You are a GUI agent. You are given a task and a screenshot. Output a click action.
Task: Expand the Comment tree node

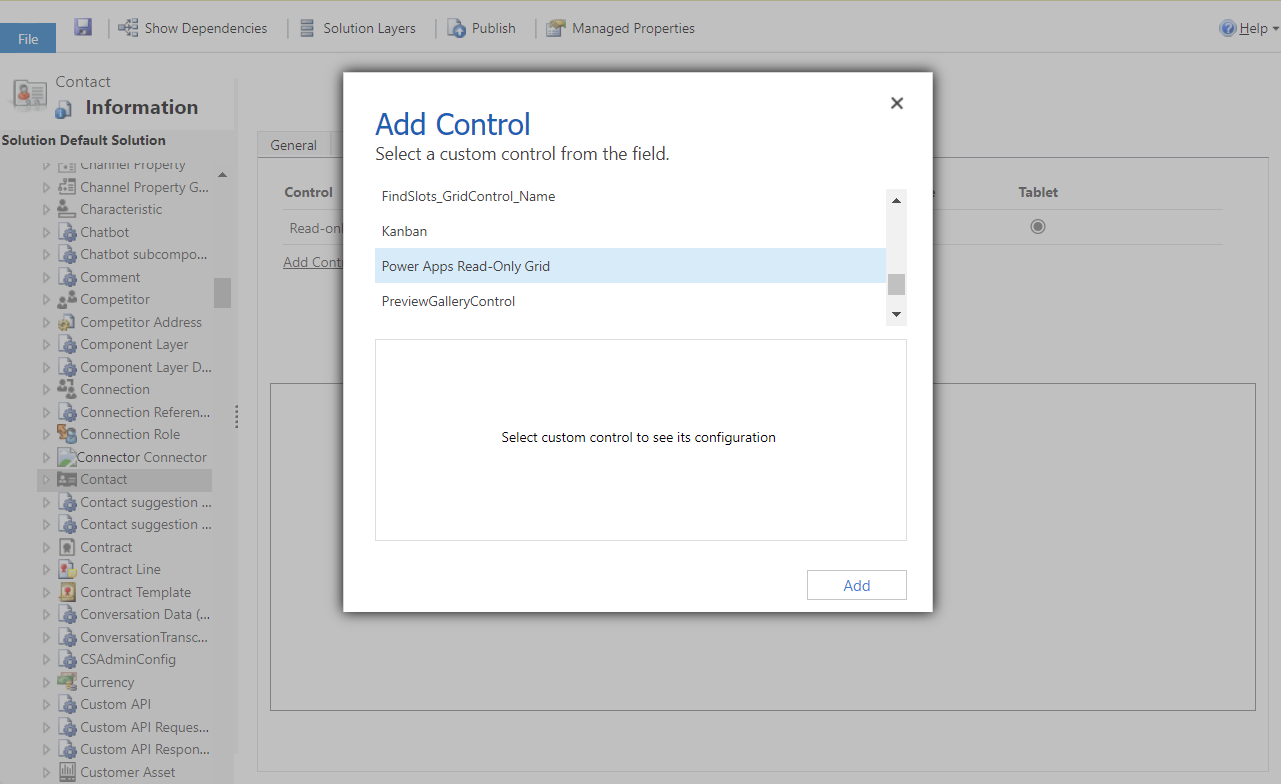(46, 277)
